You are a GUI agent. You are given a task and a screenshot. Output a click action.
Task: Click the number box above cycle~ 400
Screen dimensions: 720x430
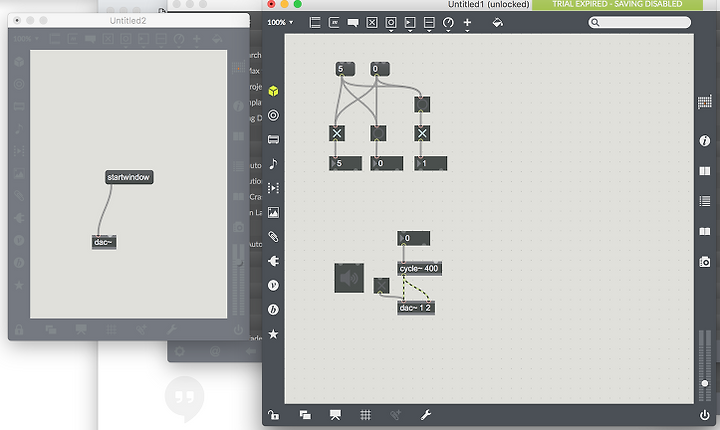coord(414,238)
